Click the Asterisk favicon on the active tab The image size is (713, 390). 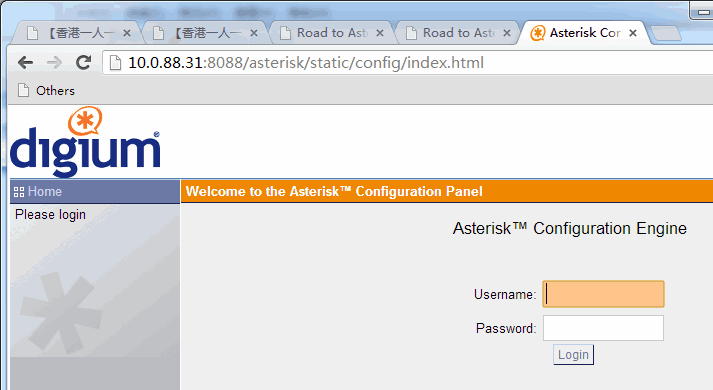pyautogui.click(x=537, y=33)
